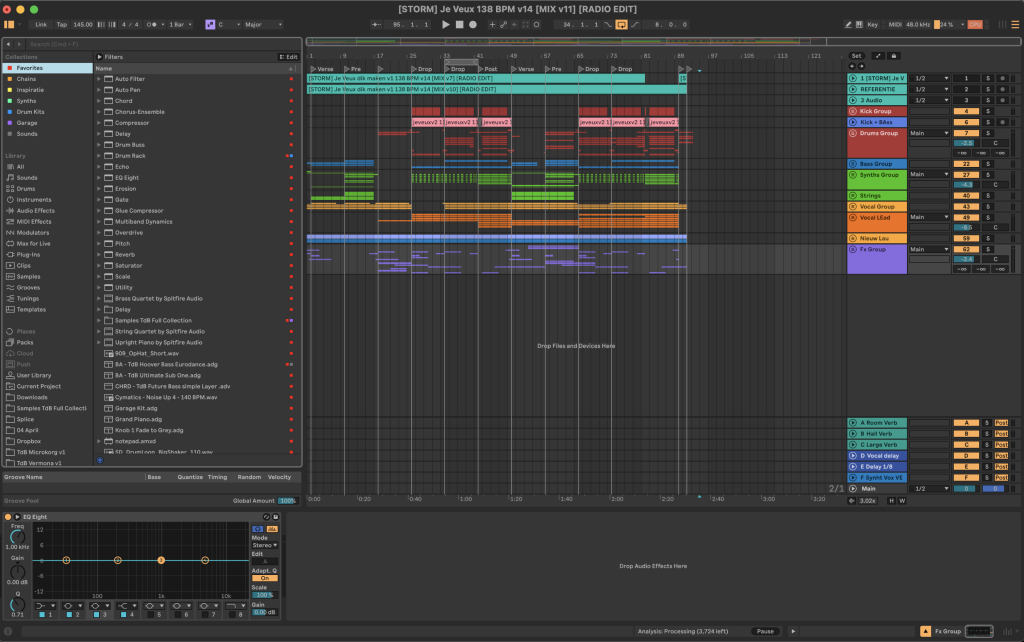Toggle EQ Eight device activator
Screen dimensions: 1024x642
[x=8, y=517]
